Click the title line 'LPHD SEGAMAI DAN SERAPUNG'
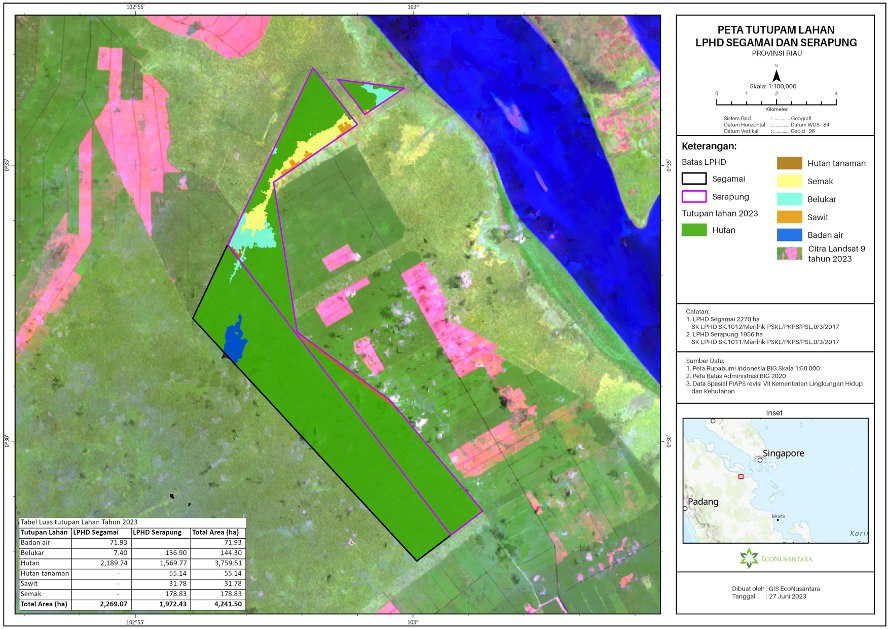Screen dimensions: 889x629 click(x=776, y=42)
